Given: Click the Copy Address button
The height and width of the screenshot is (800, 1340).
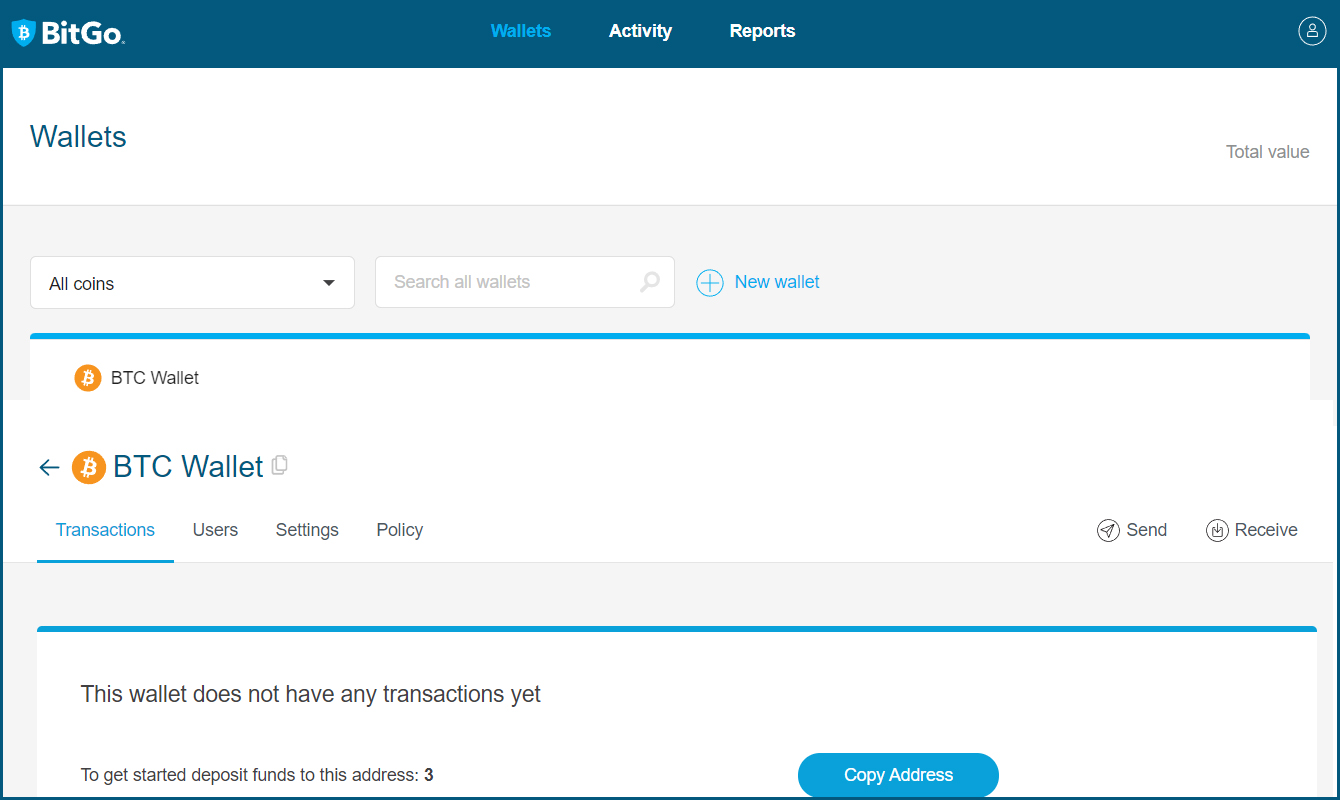Looking at the screenshot, I should 898,775.
